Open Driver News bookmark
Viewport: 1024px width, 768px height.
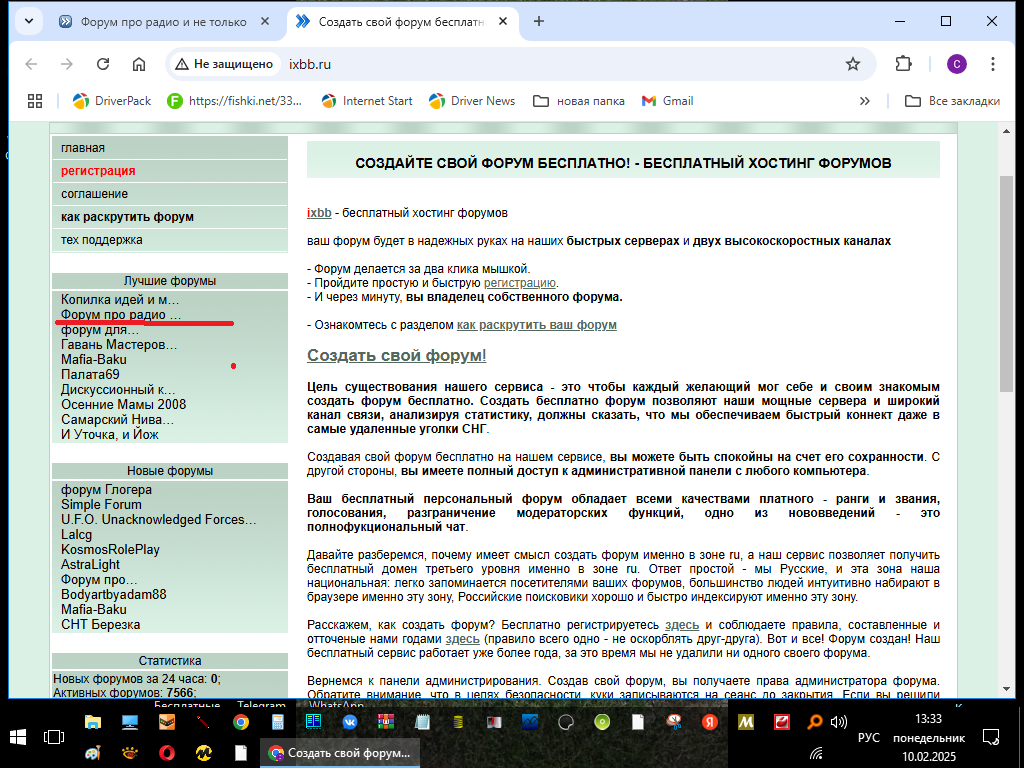click(x=472, y=101)
